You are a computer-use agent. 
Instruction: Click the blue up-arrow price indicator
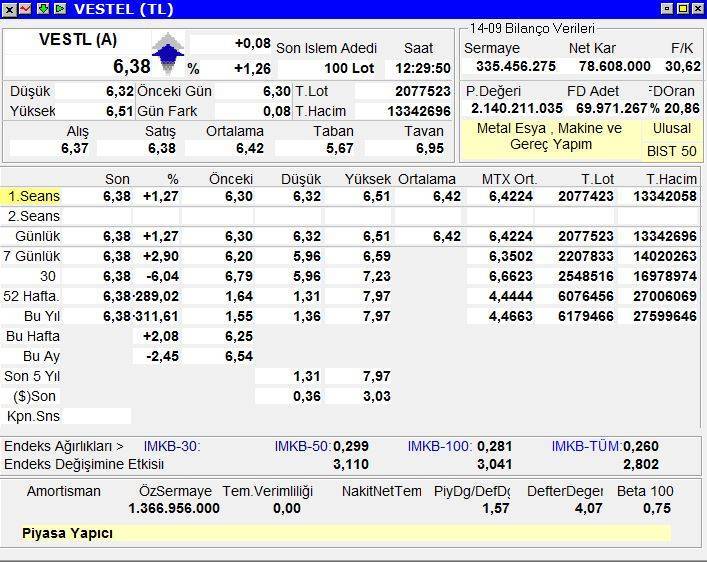168,54
